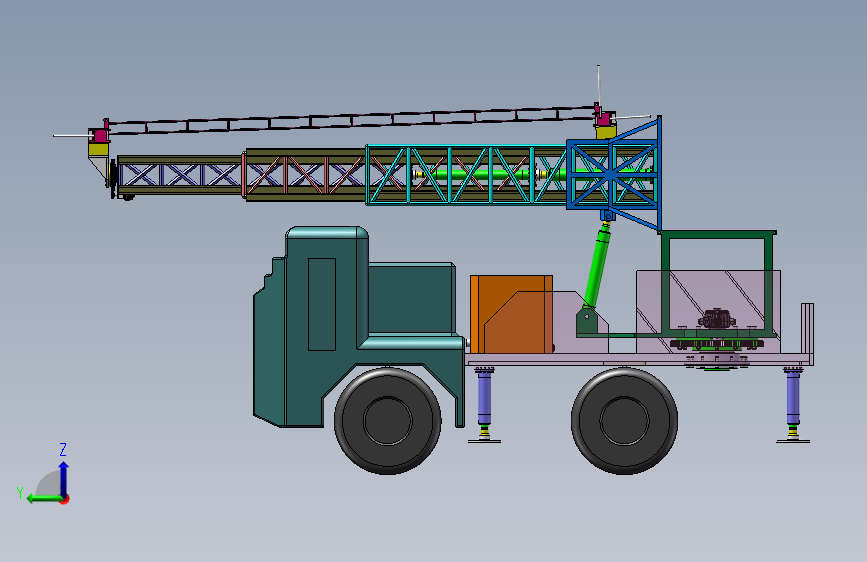The width and height of the screenshot is (867, 562).
Task: Select the purple-braced boom tip section
Action: (180, 175)
